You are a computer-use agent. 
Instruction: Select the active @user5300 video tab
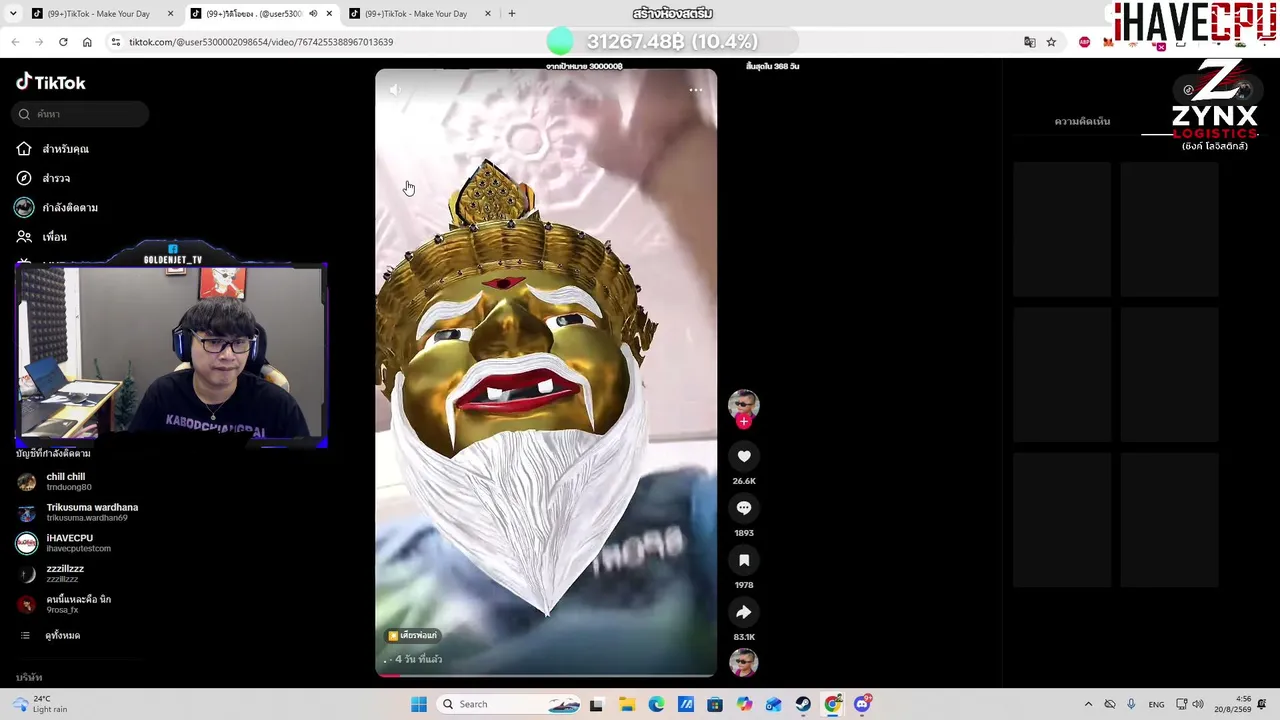coord(262,14)
